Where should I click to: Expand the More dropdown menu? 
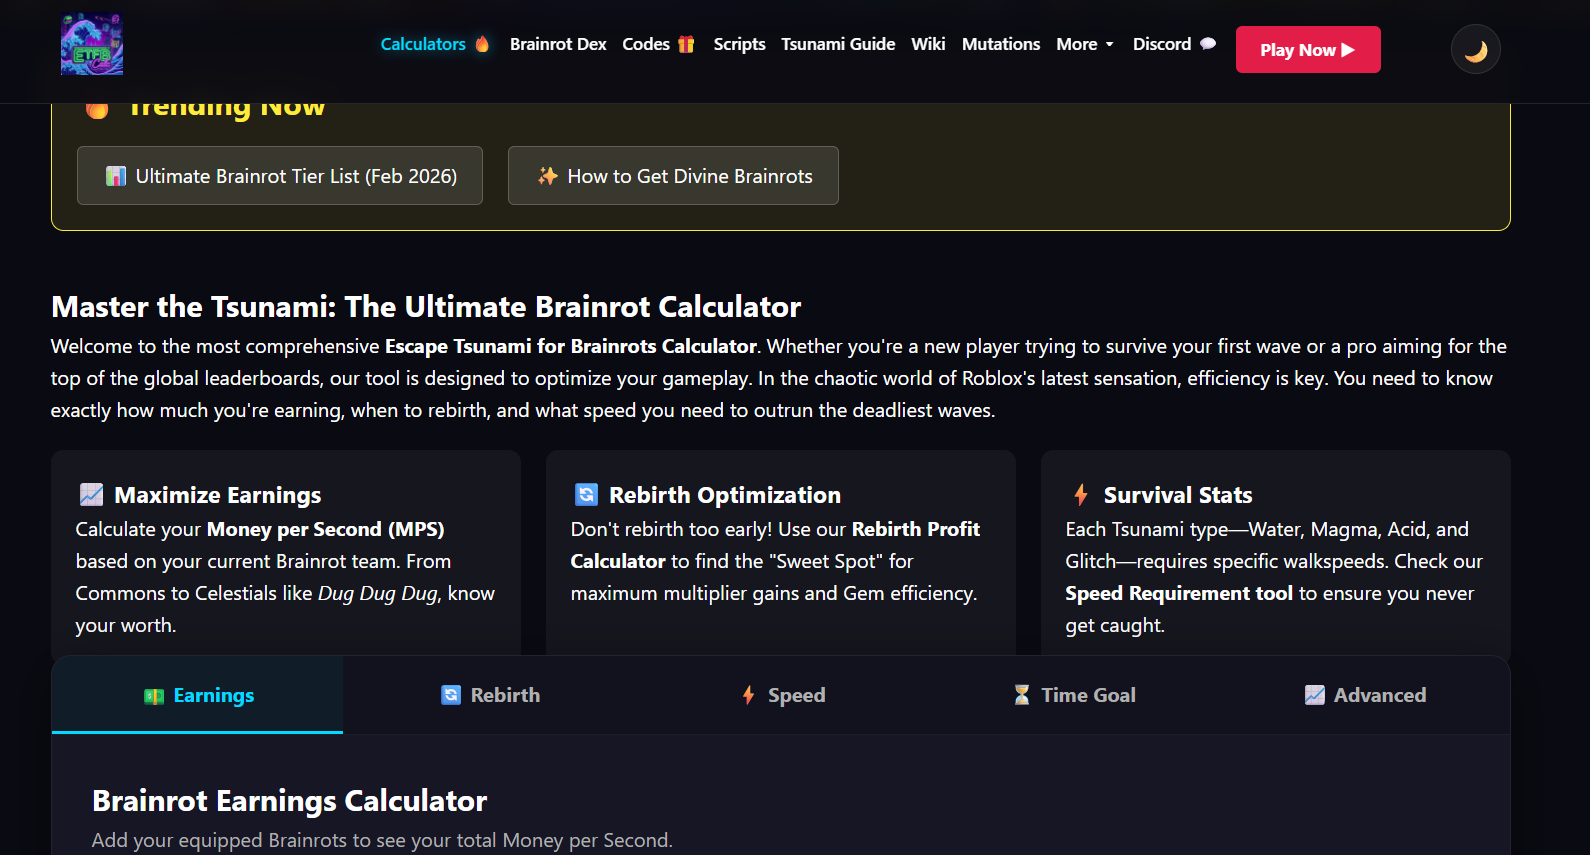(1084, 44)
